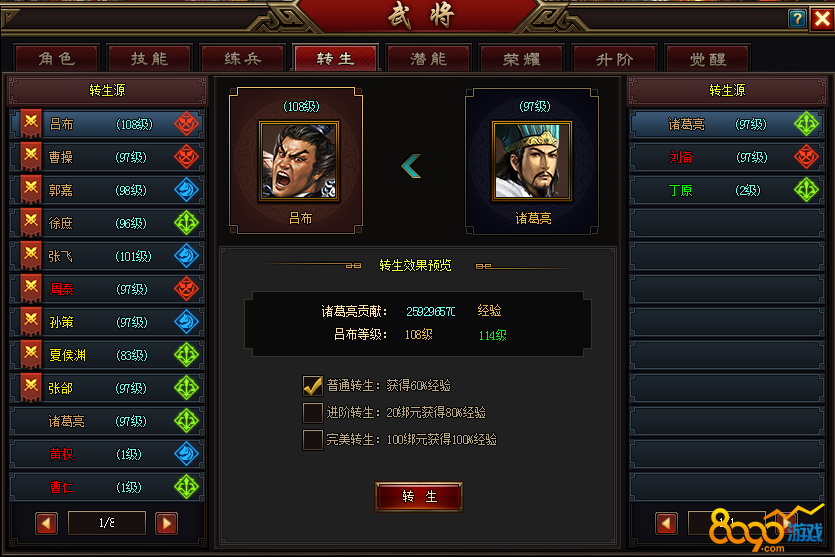The width and height of the screenshot is (835, 557).
Task: Click the cyan transfer arrow between portraits
Action: point(411,166)
